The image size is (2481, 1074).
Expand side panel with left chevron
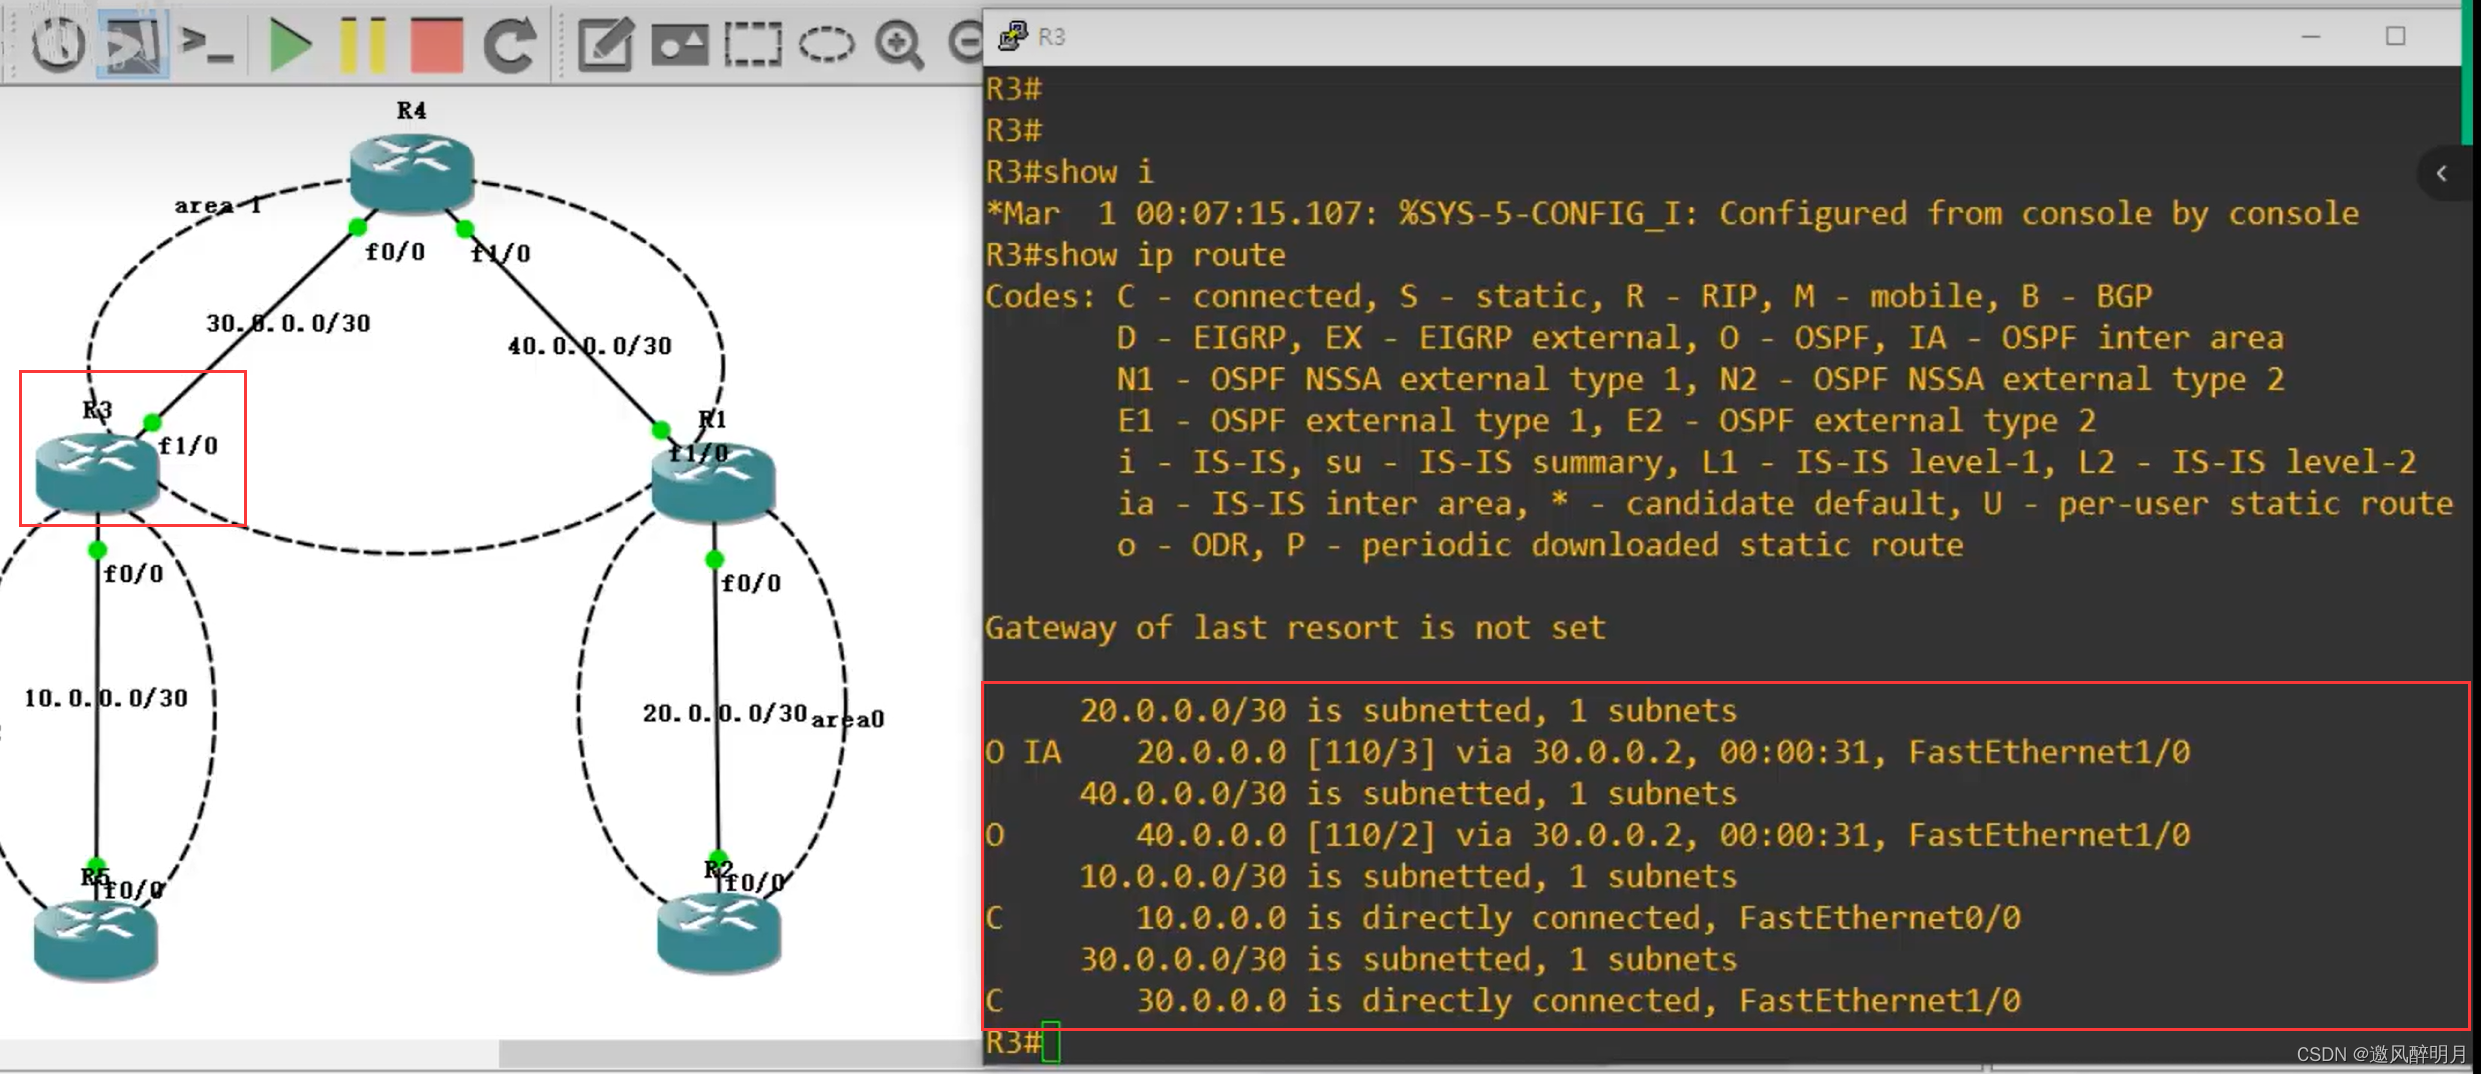point(2441,173)
